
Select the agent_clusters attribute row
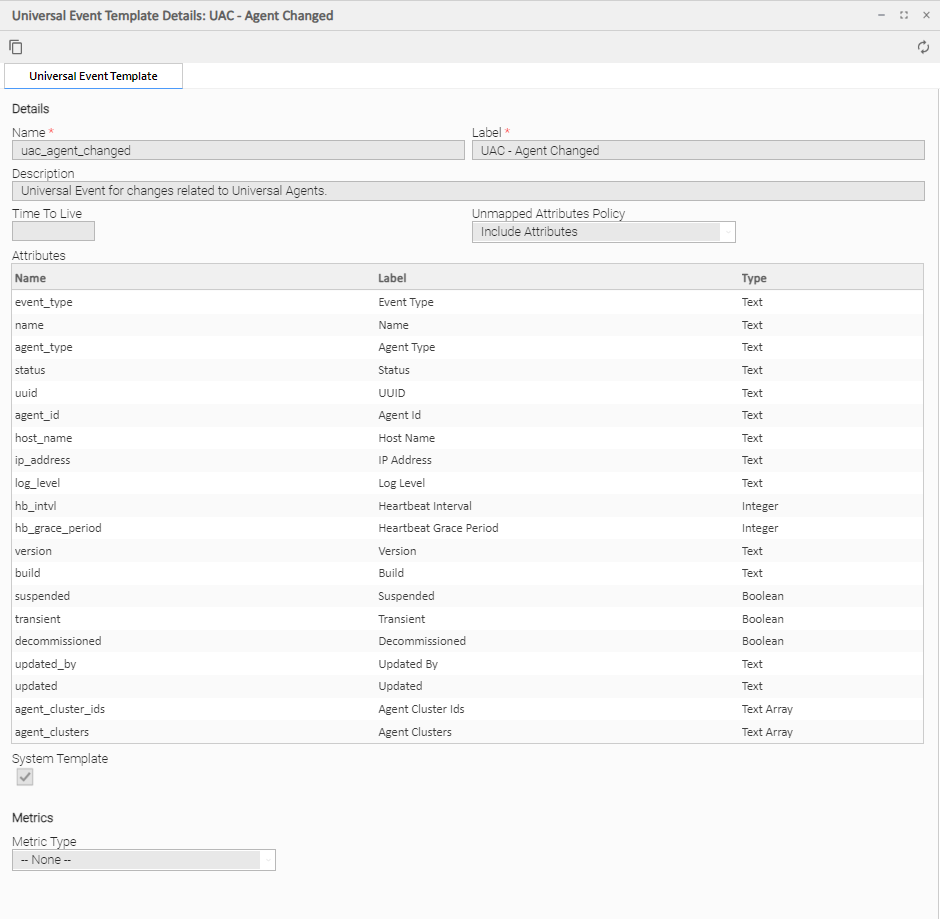[52, 732]
